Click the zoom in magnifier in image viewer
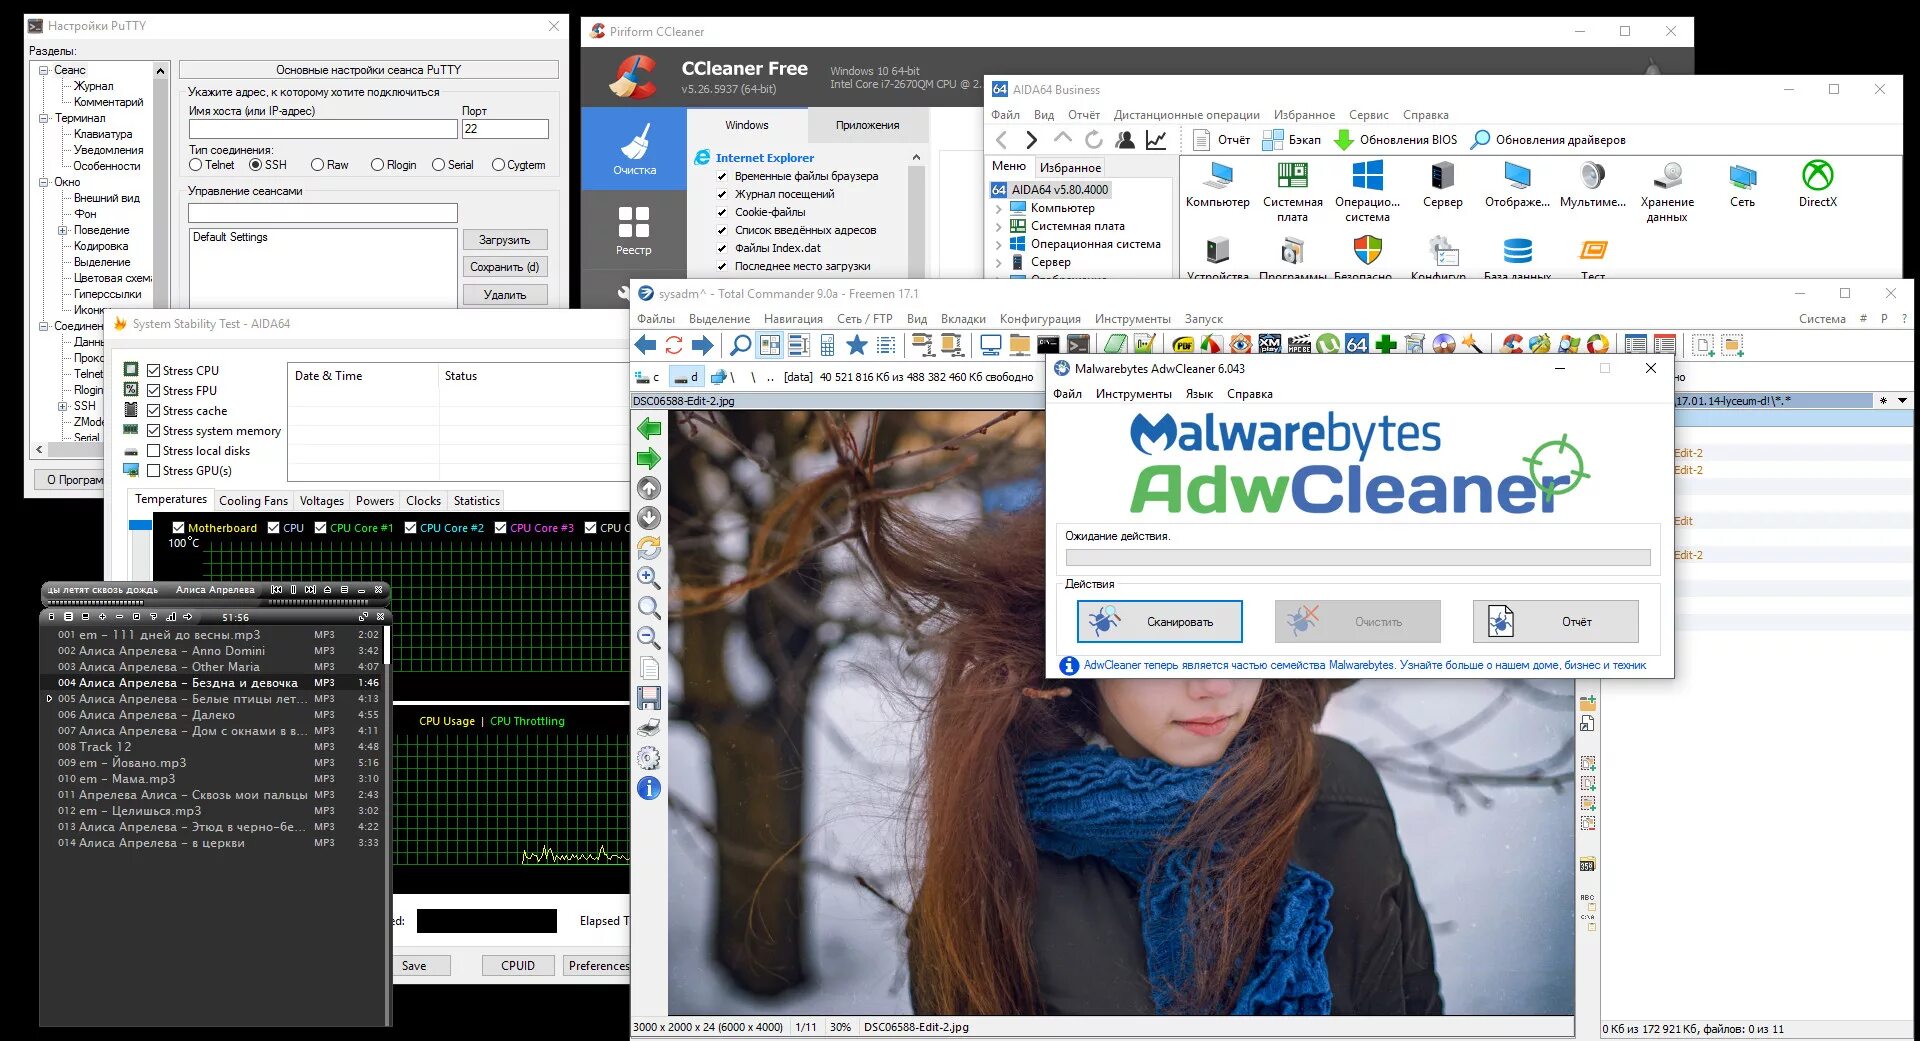Viewport: 1920px width, 1041px height. point(649,578)
